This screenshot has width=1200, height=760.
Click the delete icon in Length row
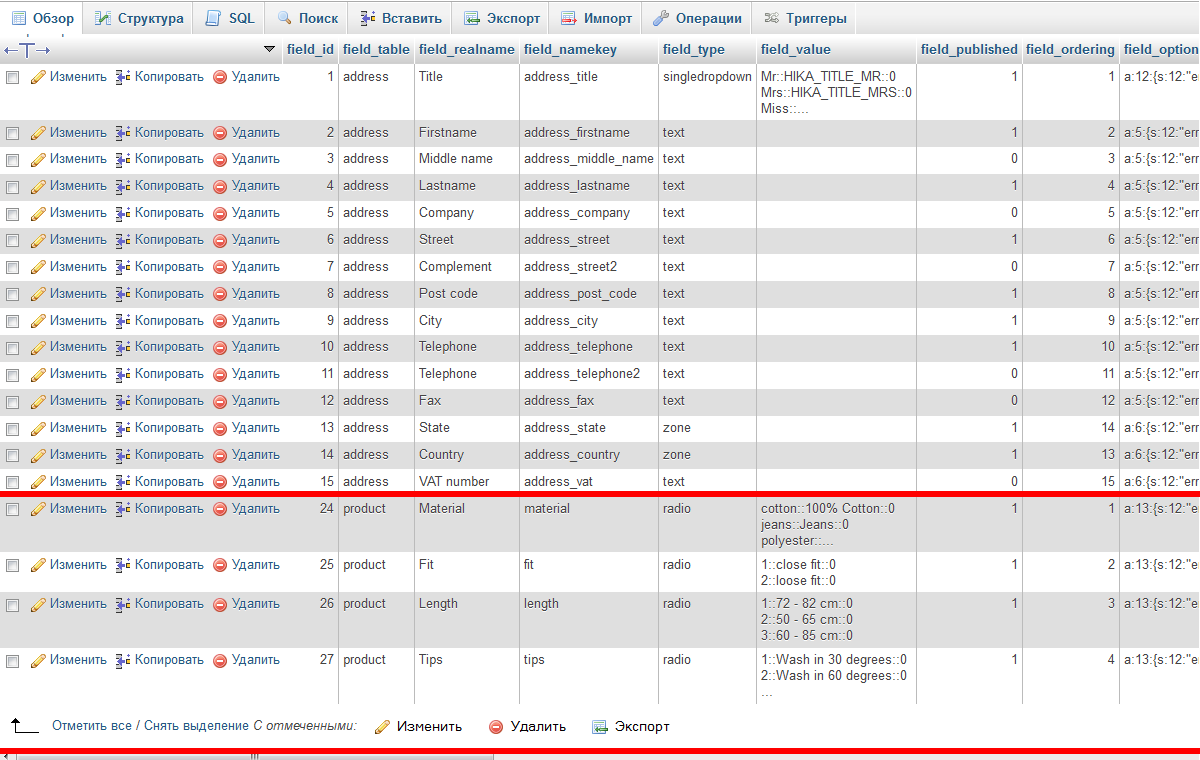pos(220,604)
